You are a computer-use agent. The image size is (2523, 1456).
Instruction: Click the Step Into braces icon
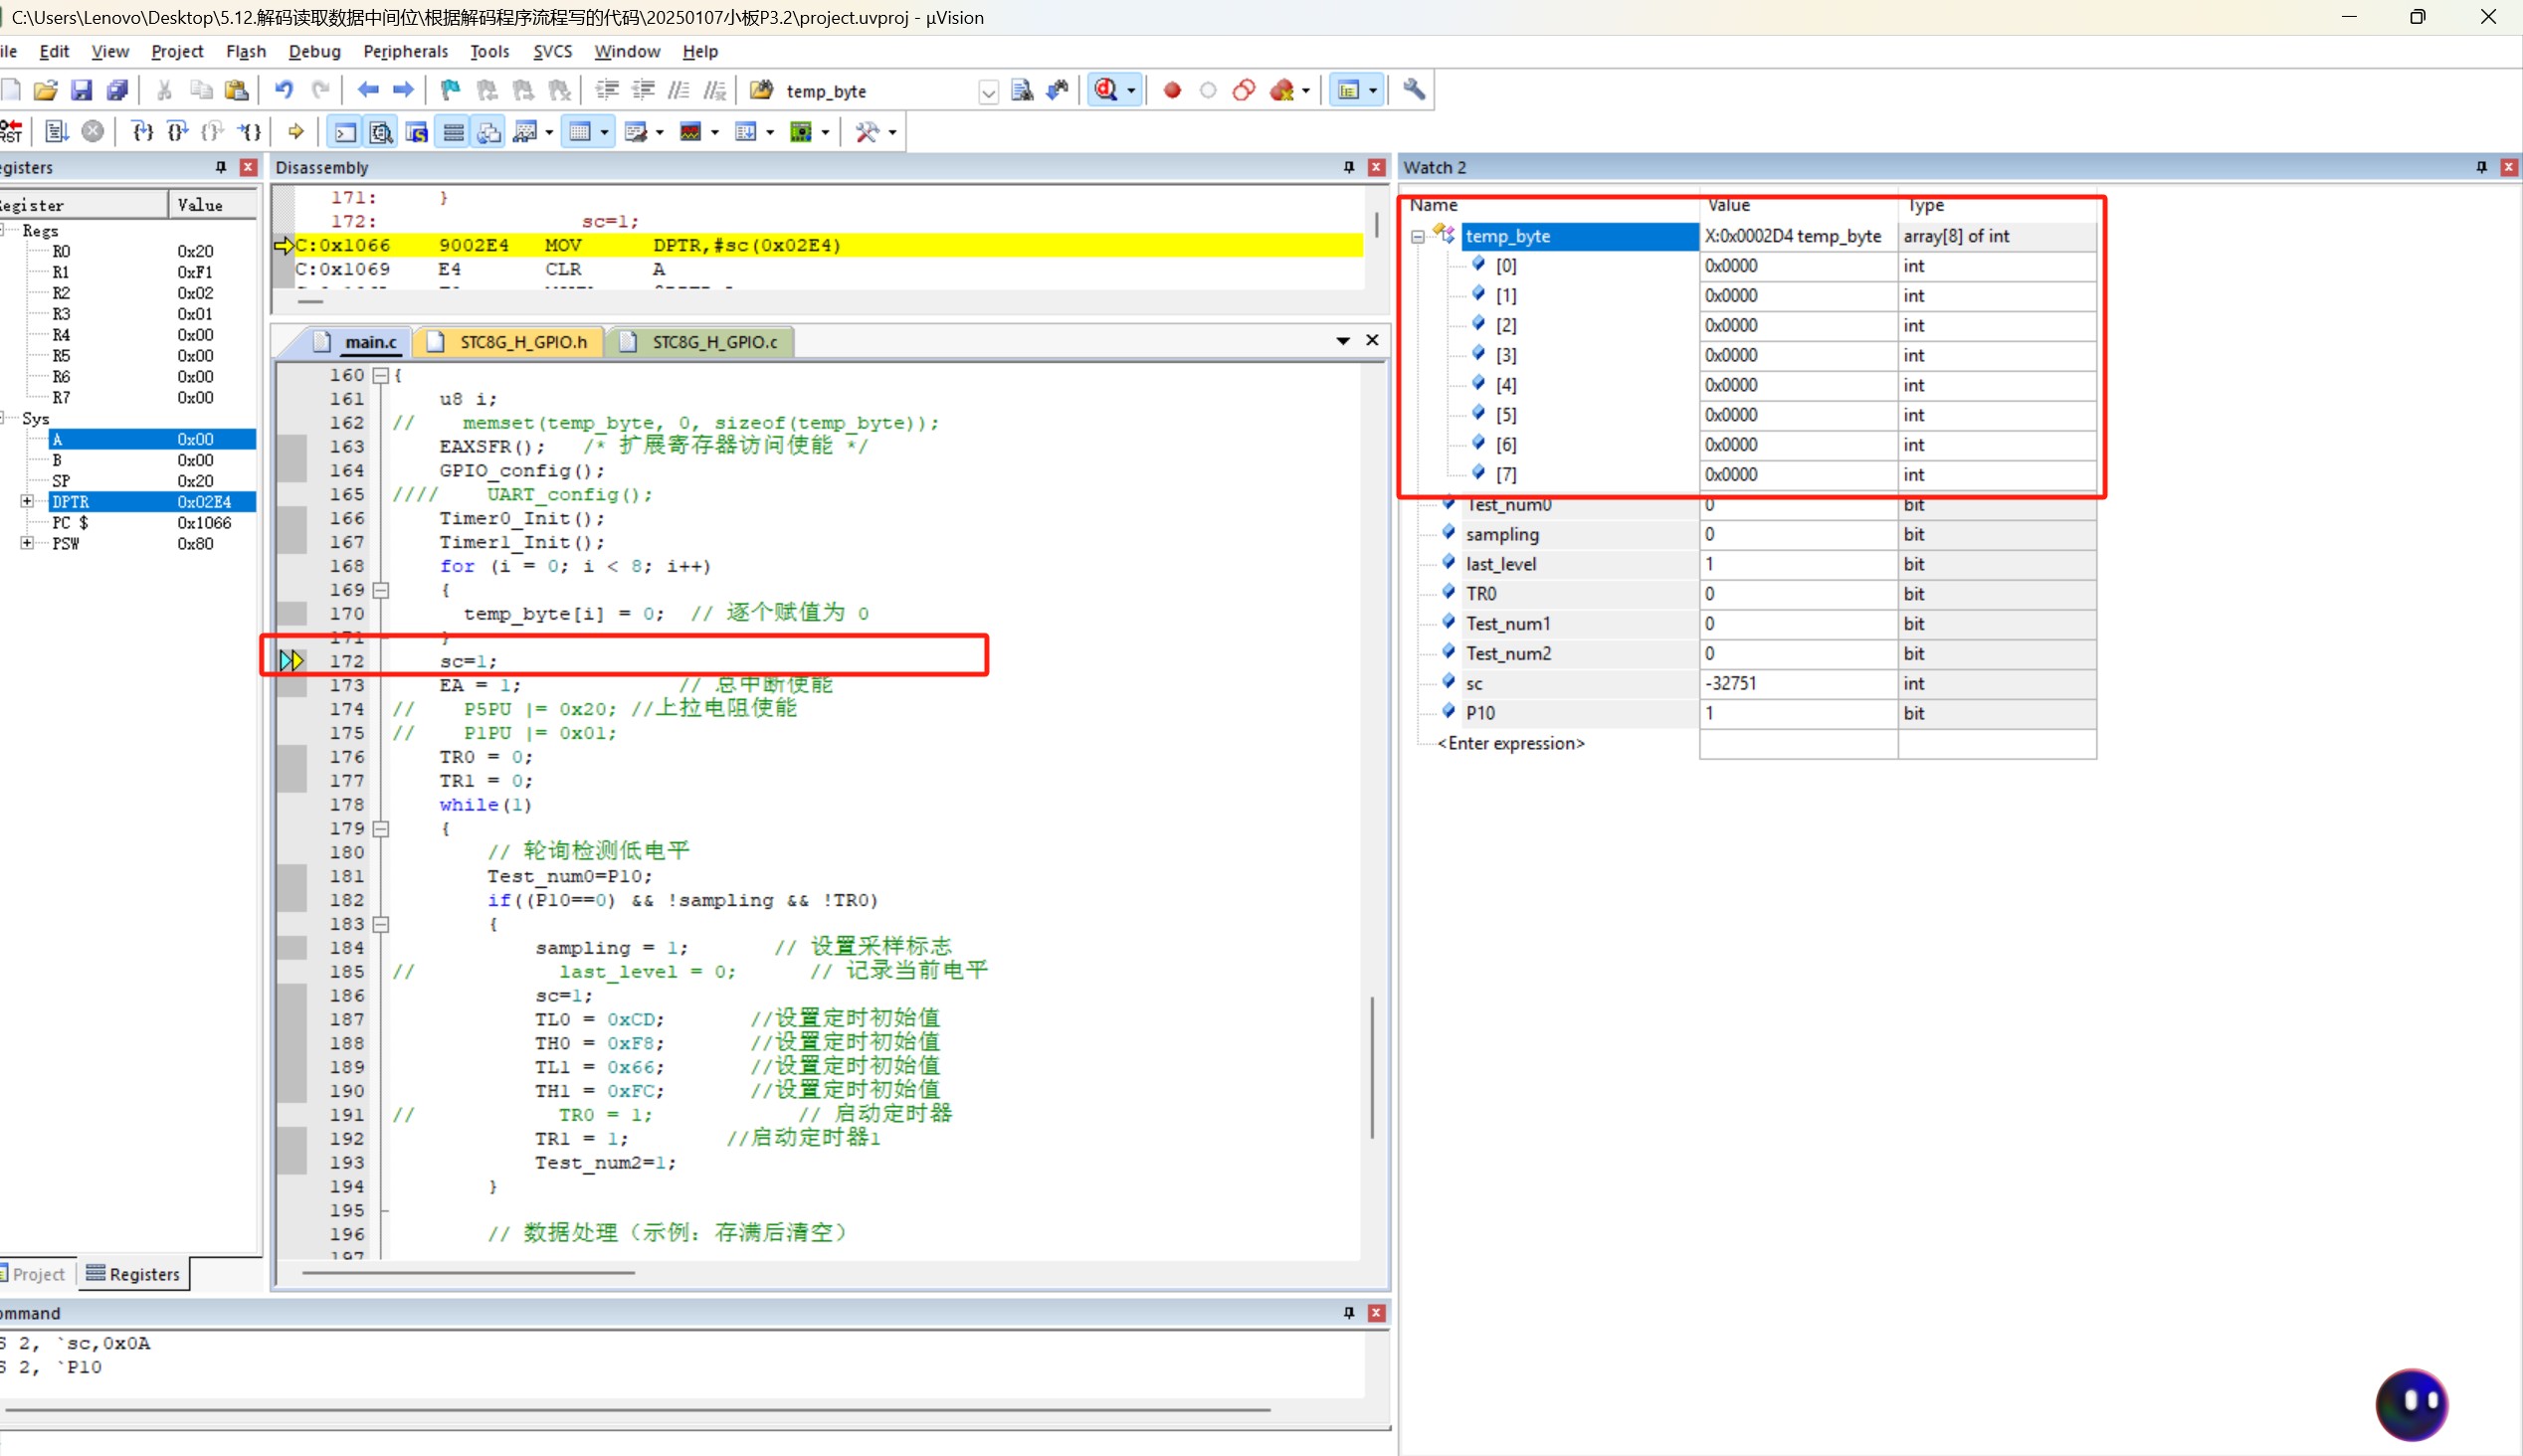tap(143, 131)
